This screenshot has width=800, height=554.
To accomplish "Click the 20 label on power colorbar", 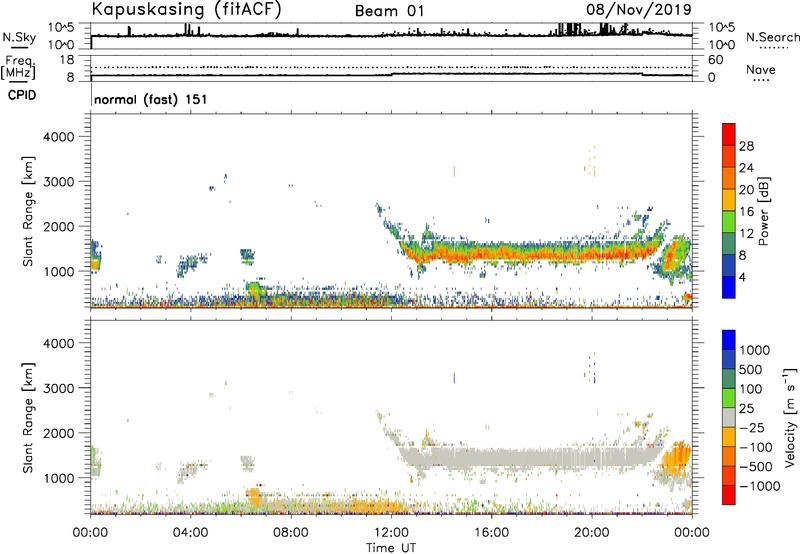I will click(746, 190).
